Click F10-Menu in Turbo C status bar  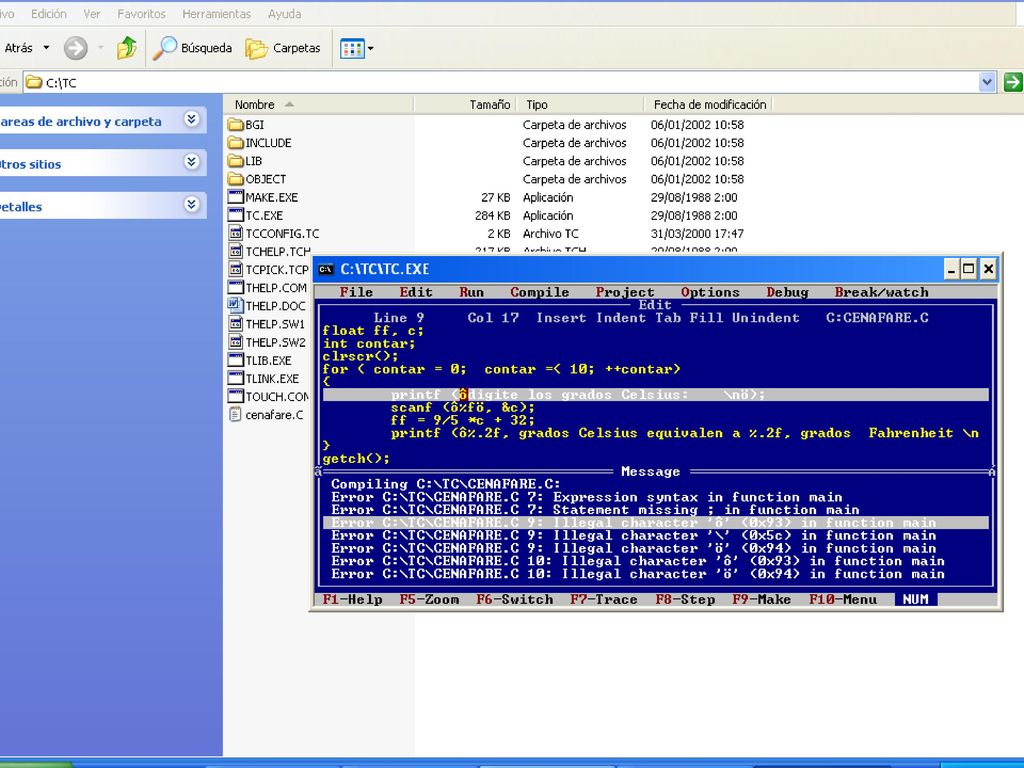coord(843,600)
